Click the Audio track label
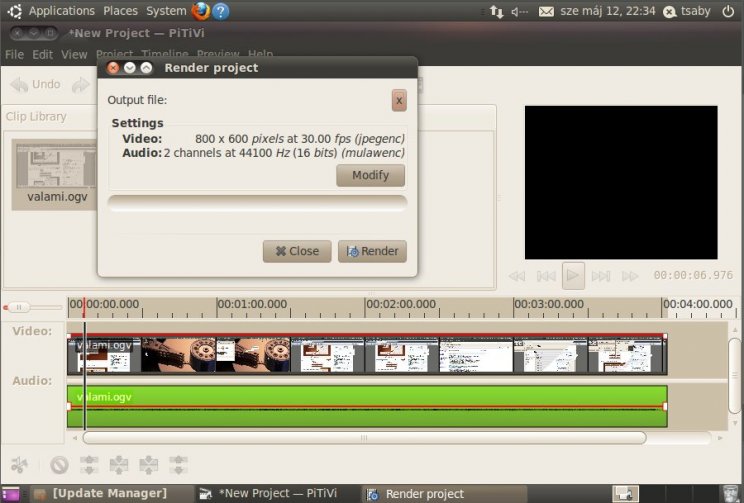Image resolution: width=744 pixels, height=503 pixels. [x=32, y=381]
